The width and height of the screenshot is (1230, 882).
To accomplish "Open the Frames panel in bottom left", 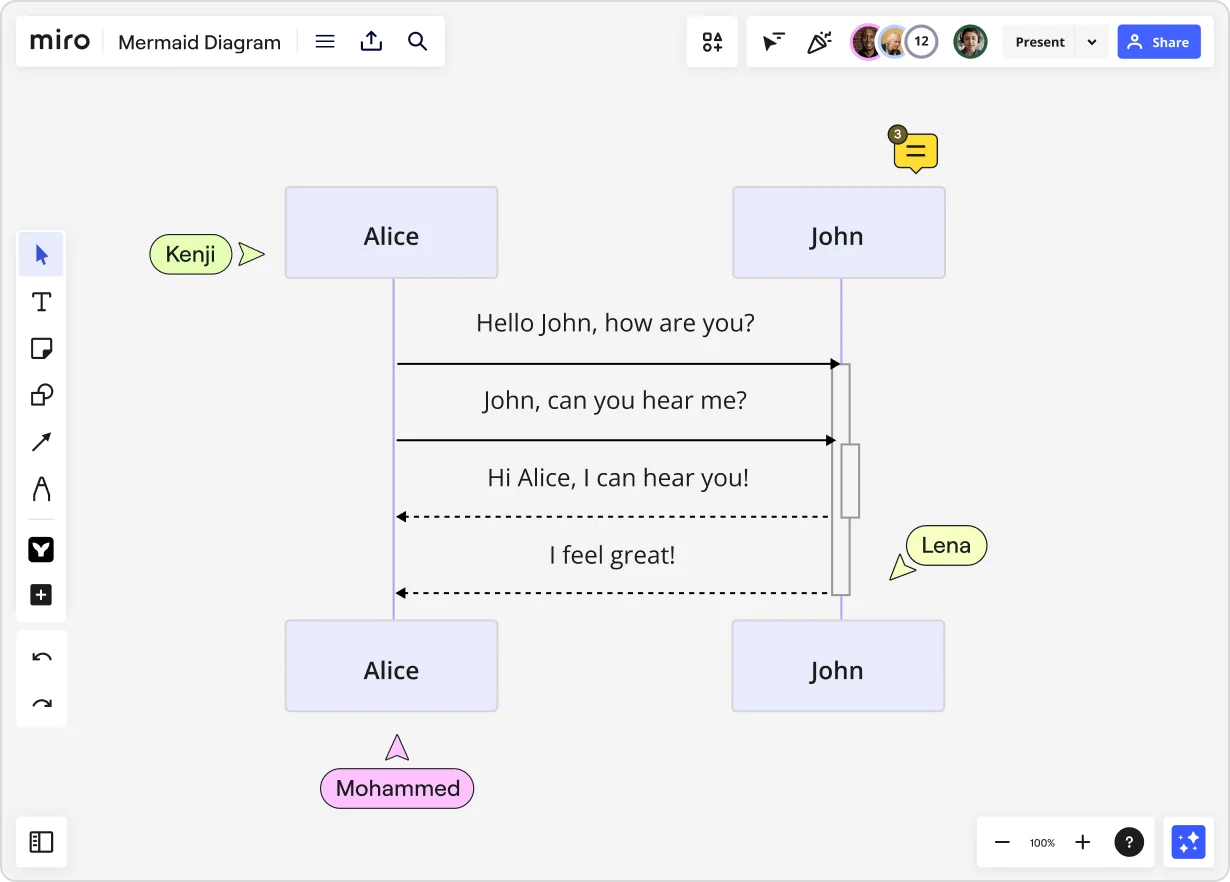I will point(40,842).
